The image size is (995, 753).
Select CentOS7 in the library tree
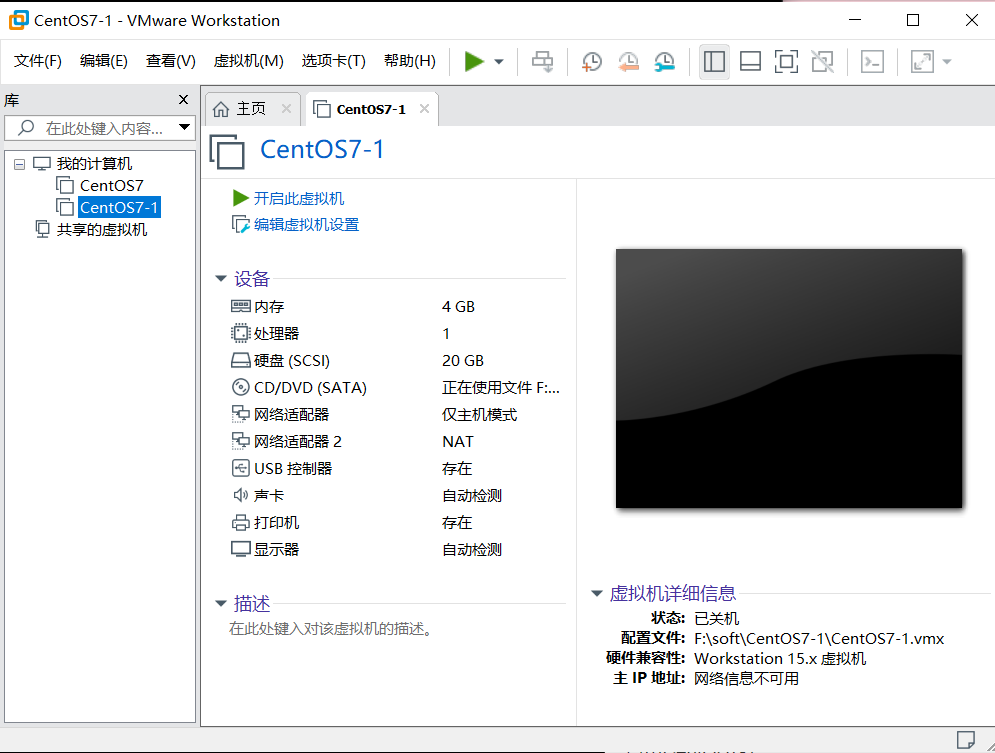click(x=109, y=185)
